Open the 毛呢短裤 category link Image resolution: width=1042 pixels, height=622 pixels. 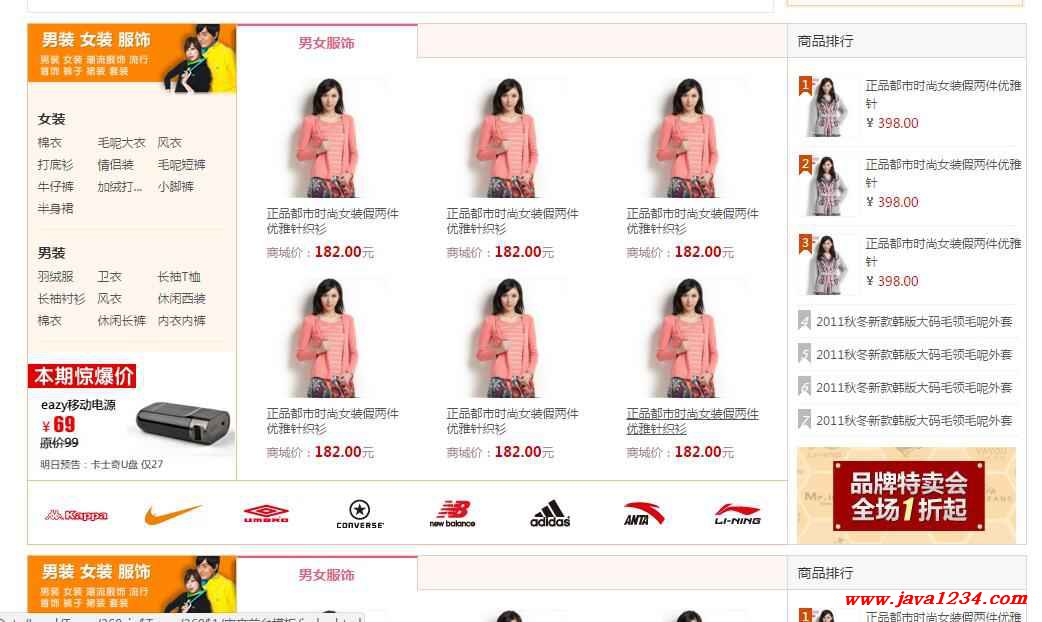pos(181,165)
